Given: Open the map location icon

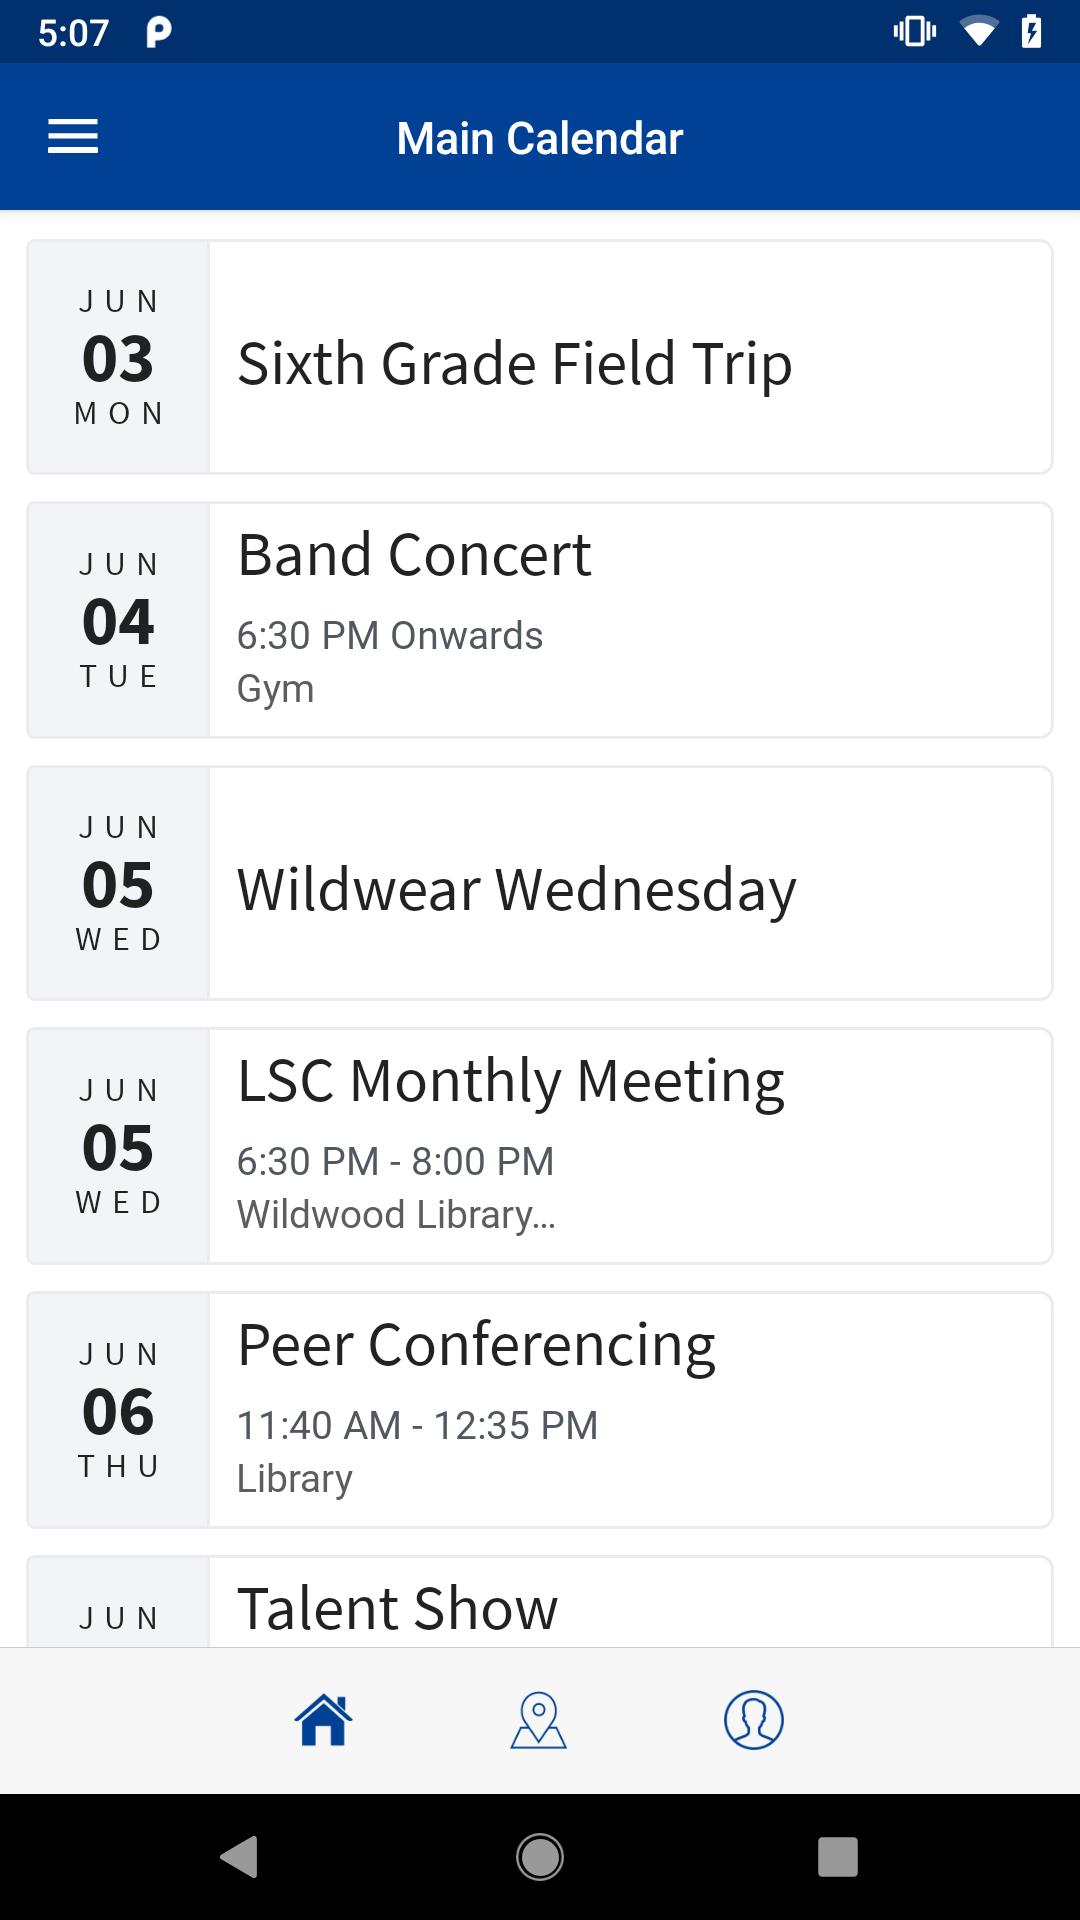Looking at the screenshot, I should point(539,1720).
